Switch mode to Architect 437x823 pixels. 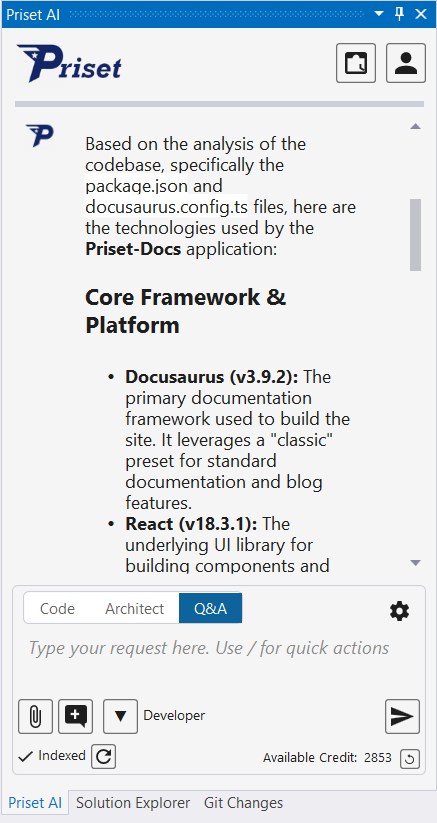point(134,608)
